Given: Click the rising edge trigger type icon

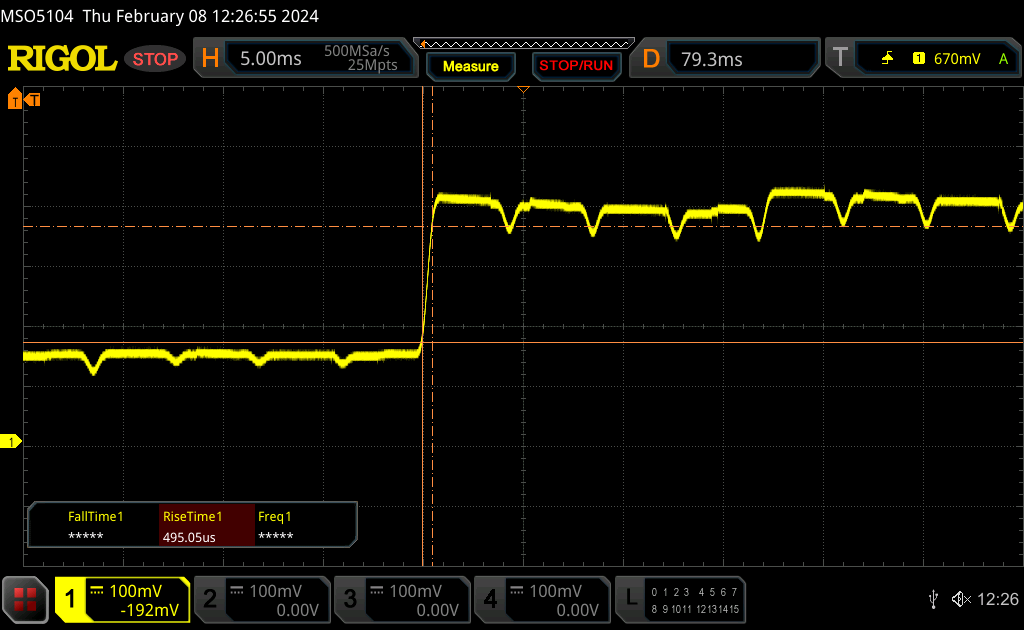Looking at the screenshot, I should (x=887, y=59).
